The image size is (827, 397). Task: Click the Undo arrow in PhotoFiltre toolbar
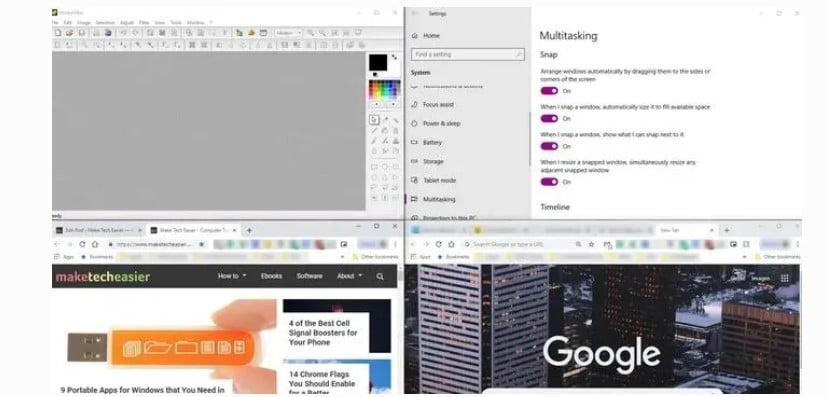point(123,33)
